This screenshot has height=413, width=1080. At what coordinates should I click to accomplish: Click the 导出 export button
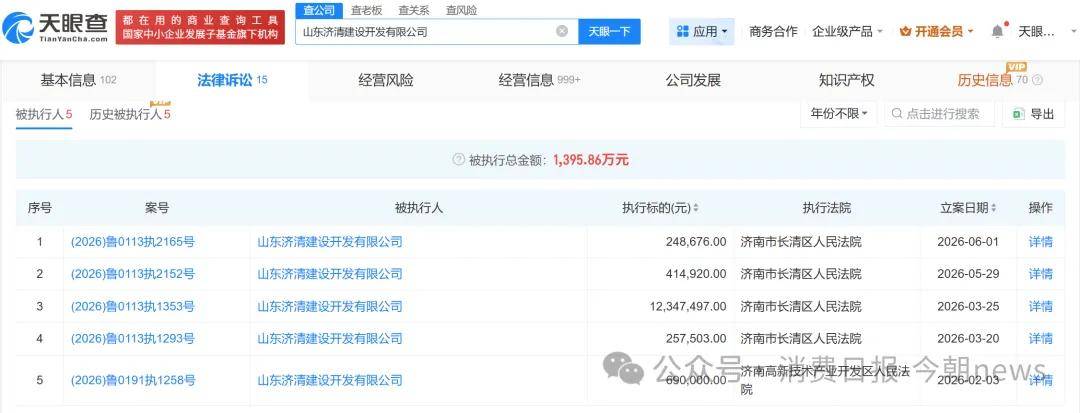pos(1033,114)
